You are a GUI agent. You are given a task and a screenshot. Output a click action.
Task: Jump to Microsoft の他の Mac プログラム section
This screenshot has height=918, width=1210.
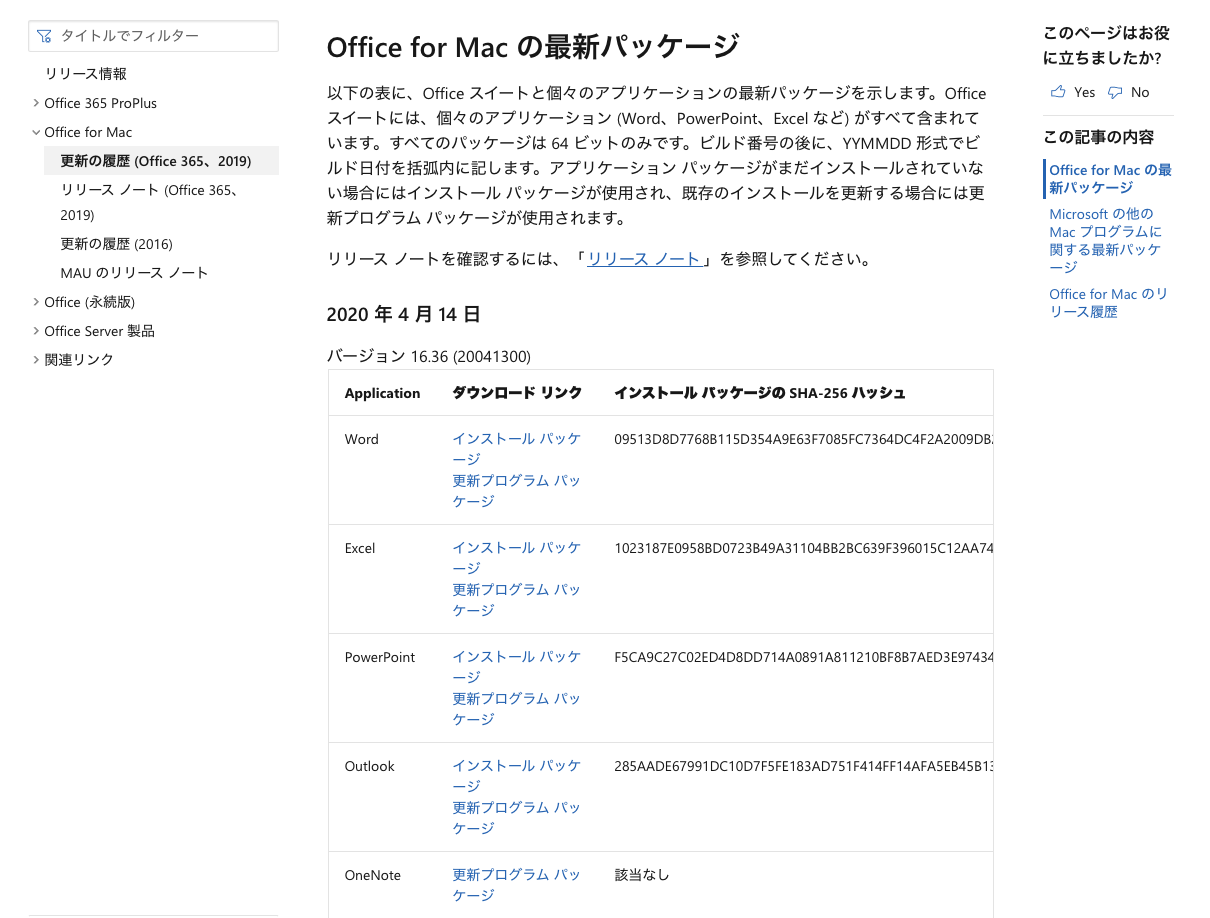(x=1105, y=240)
